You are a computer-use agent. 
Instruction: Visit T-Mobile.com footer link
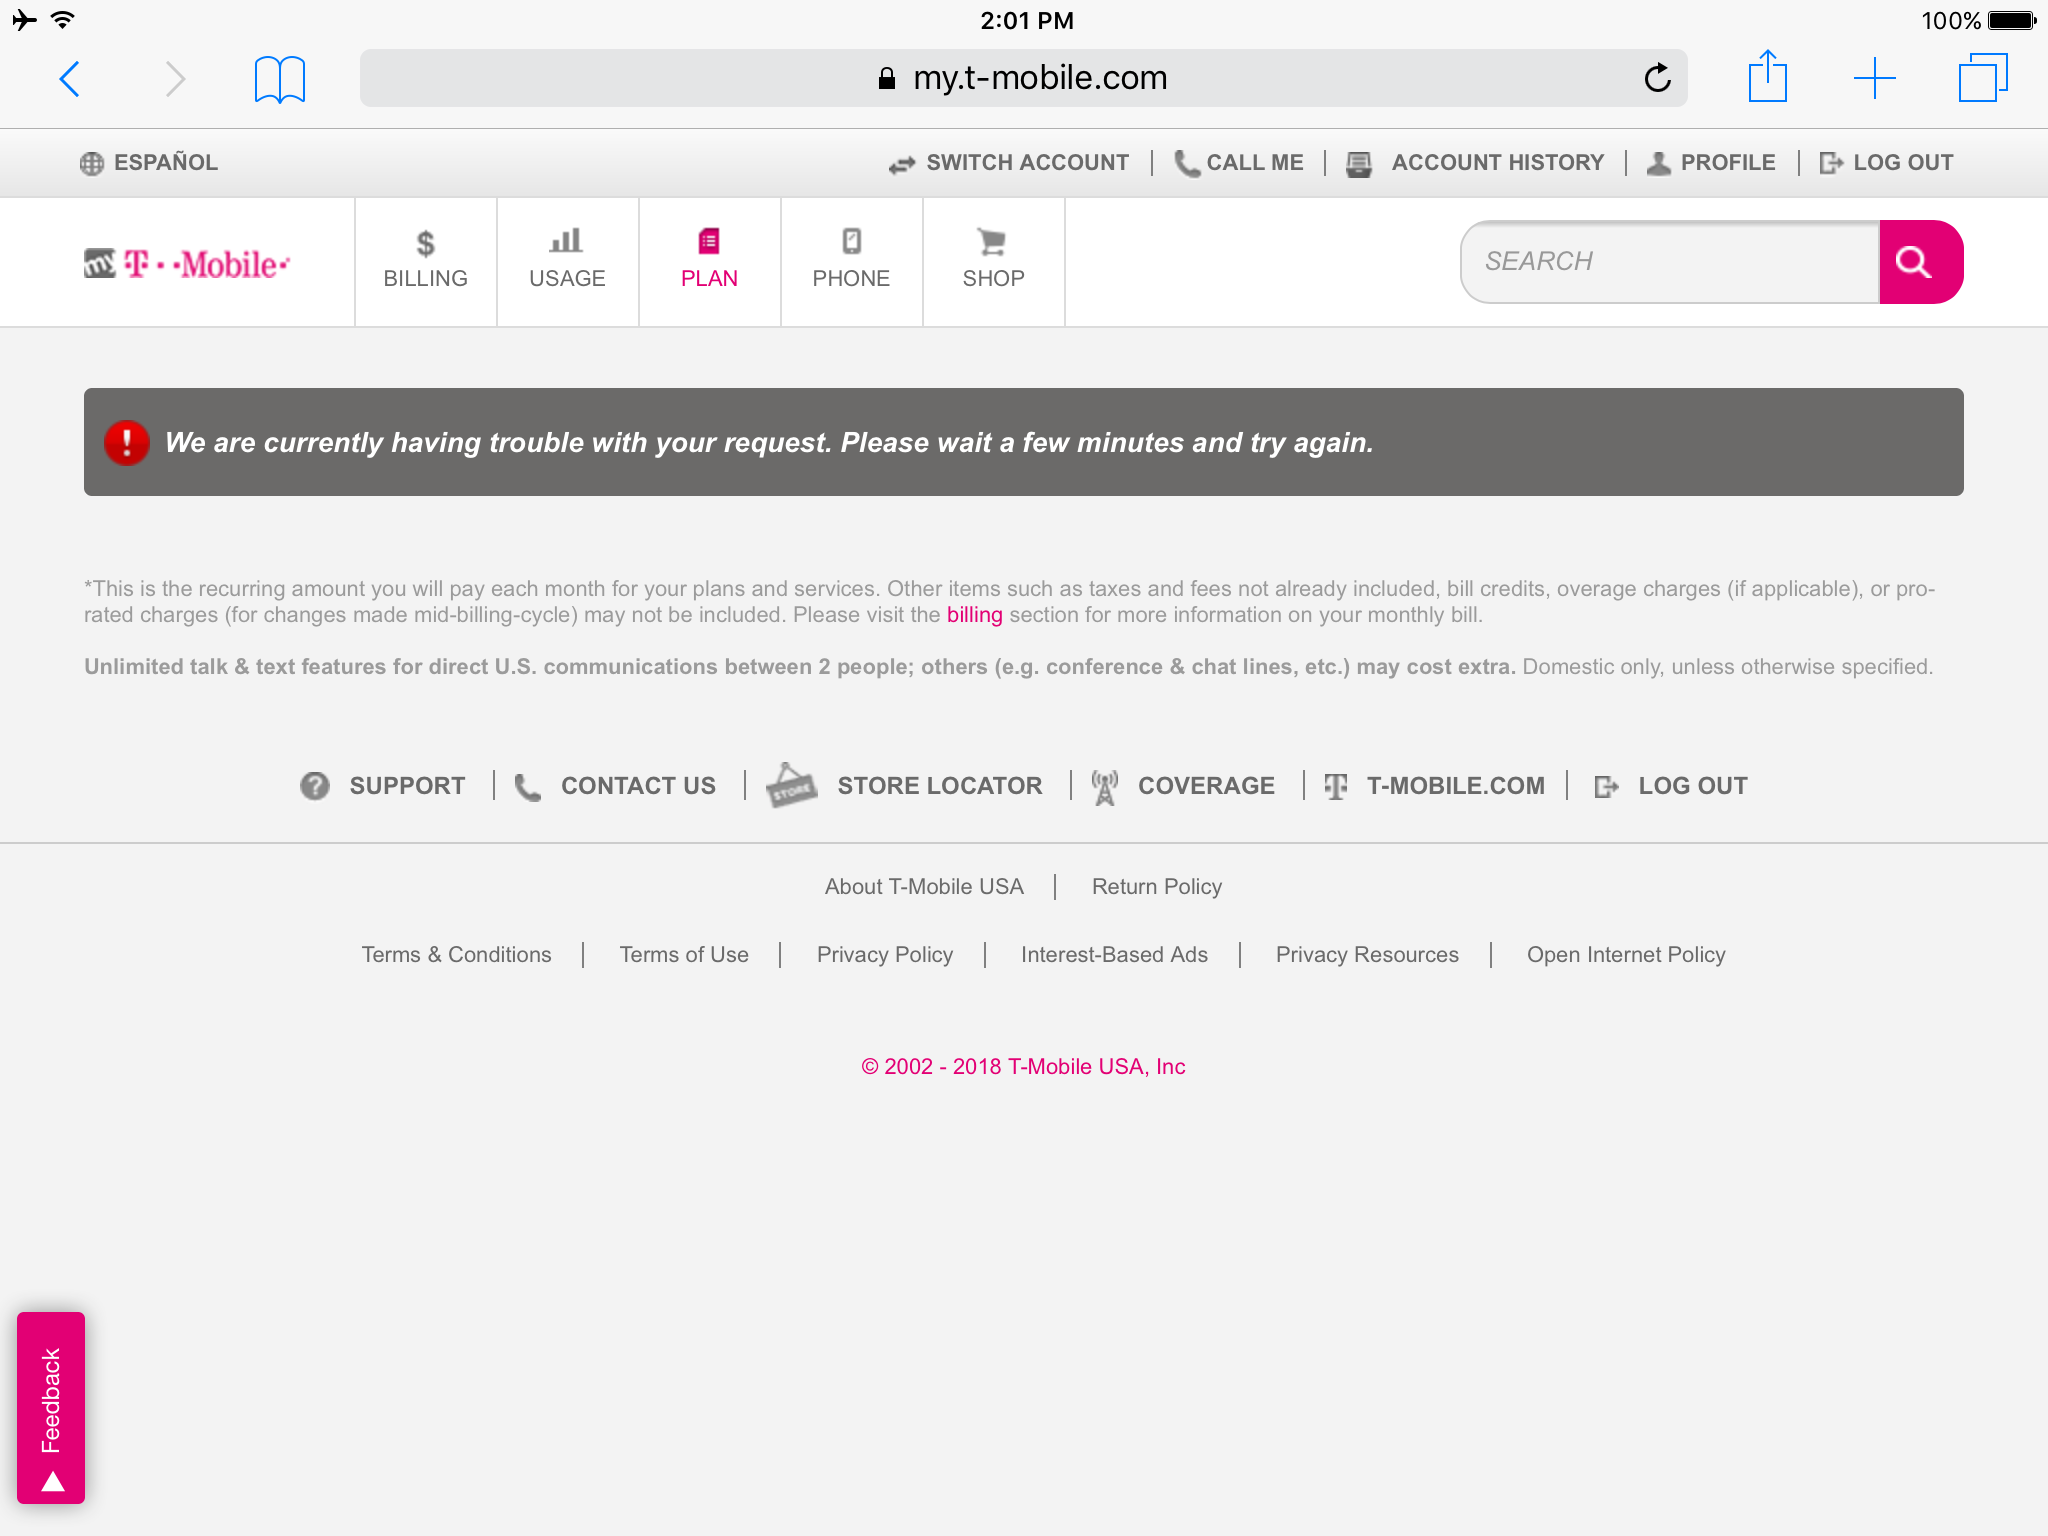(1455, 786)
